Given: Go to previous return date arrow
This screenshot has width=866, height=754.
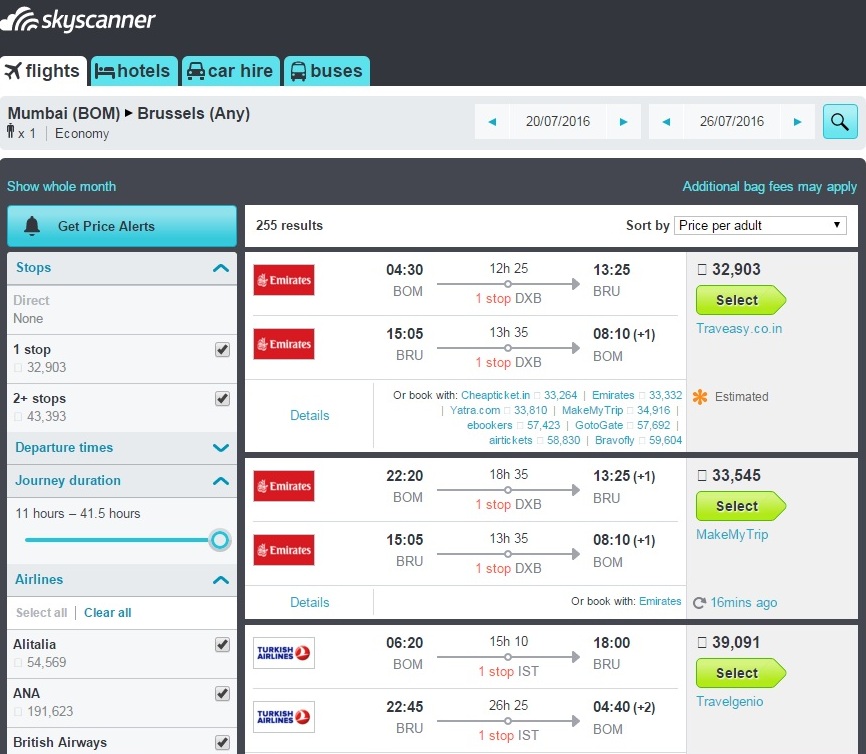Looking at the screenshot, I should [x=666, y=122].
